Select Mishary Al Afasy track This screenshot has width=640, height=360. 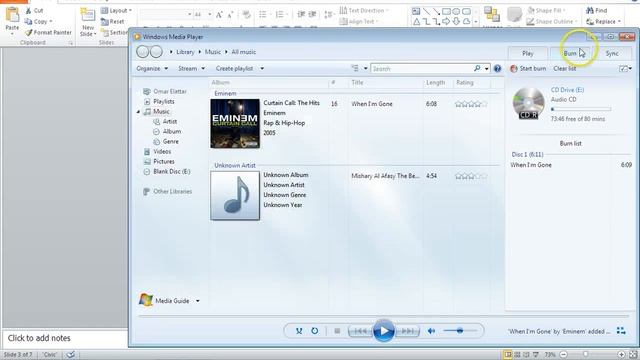pos(385,176)
